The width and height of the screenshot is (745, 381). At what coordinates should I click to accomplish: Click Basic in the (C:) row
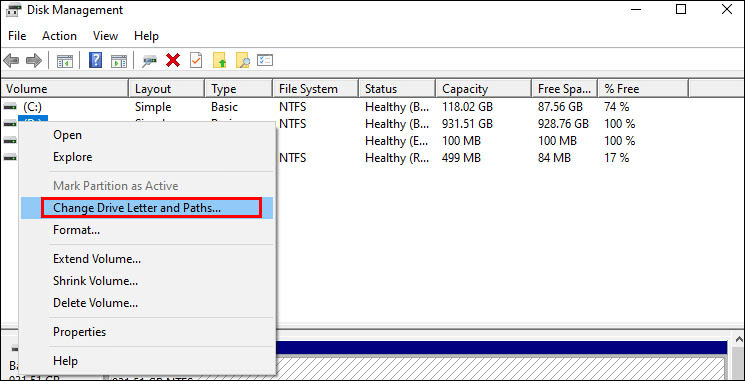[x=224, y=107]
